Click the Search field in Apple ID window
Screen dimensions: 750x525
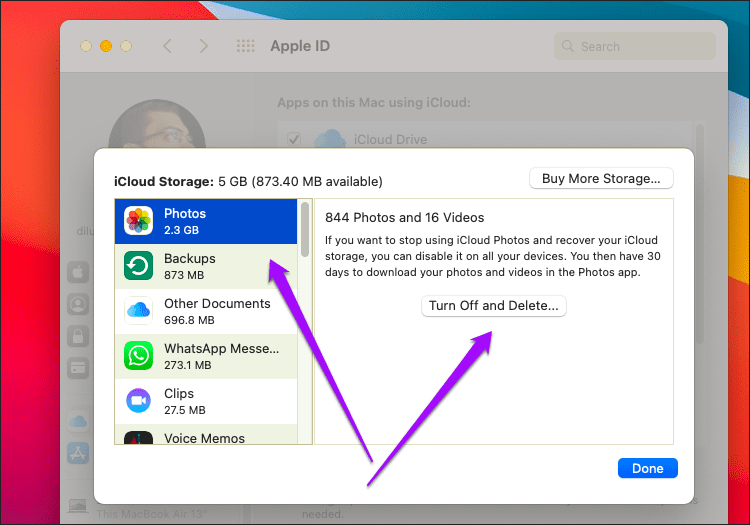click(635, 46)
